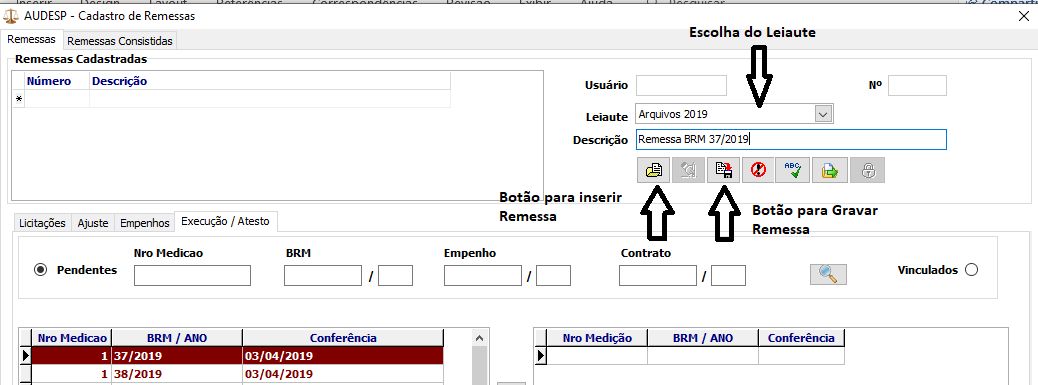The image size is (1038, 385).
Task: Switch to the Remessas Consistidas tab
Action: [x=120, y=41]
